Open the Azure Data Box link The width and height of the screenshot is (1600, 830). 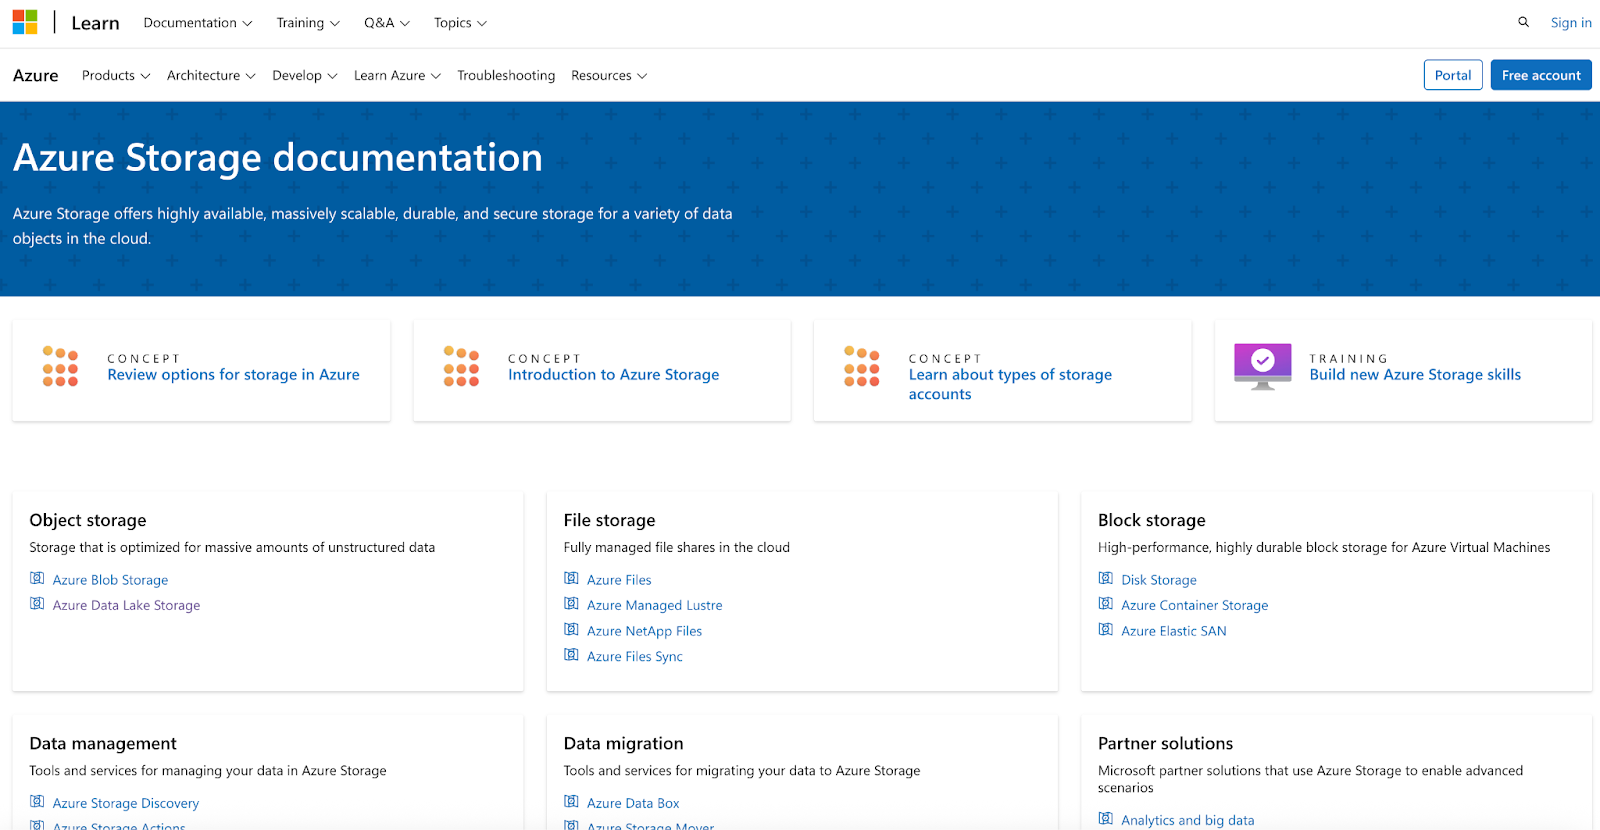pos(633,803)
